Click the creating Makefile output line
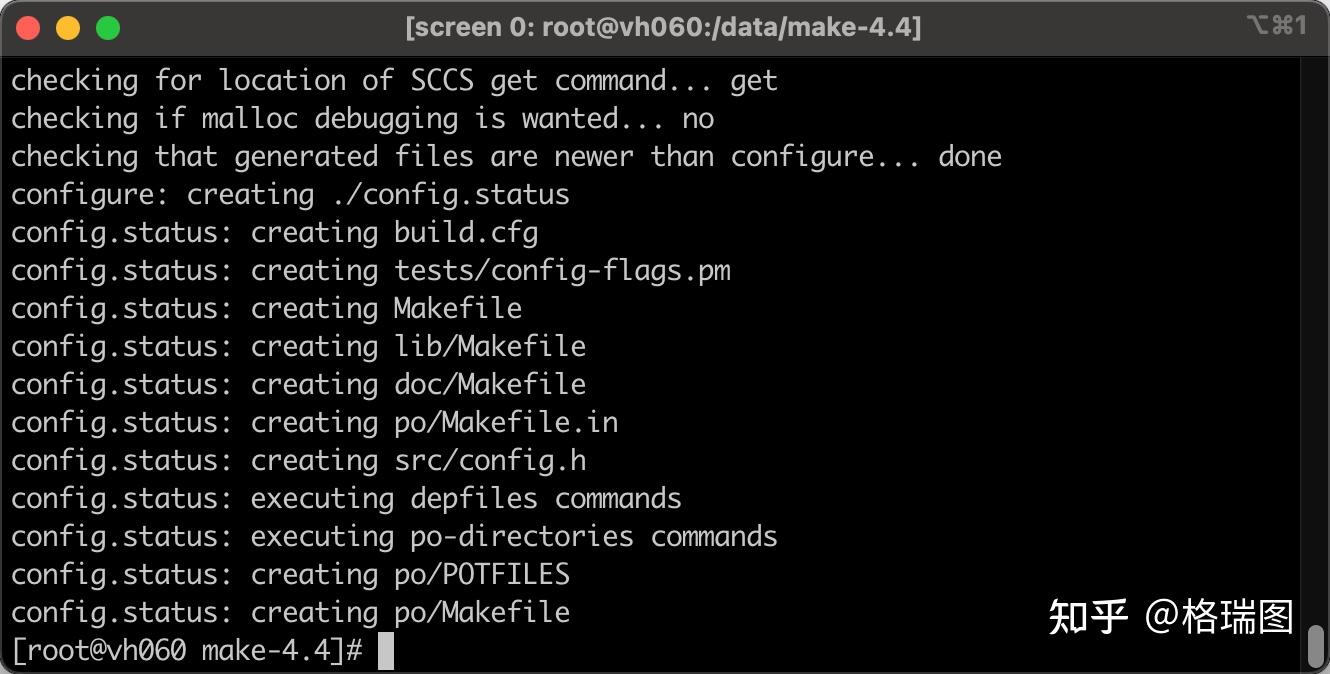The image size is (1330, 674). 265,308
